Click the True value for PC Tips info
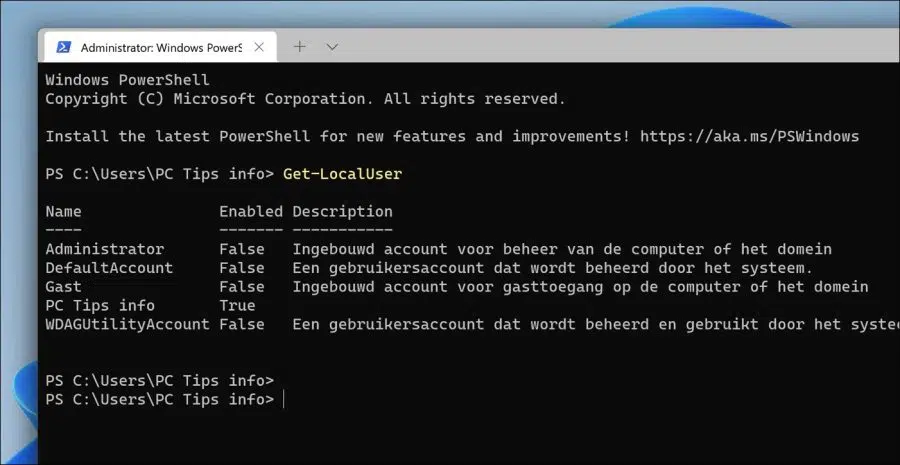The width and height of the screenshot is (900, 465). point(237,305)
